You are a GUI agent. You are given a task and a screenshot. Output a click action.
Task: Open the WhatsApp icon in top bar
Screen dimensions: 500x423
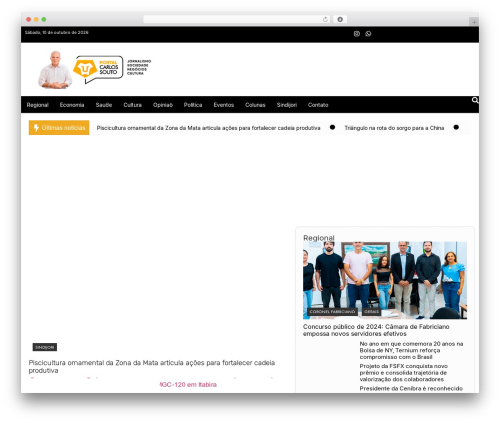[x=368, y=34]
